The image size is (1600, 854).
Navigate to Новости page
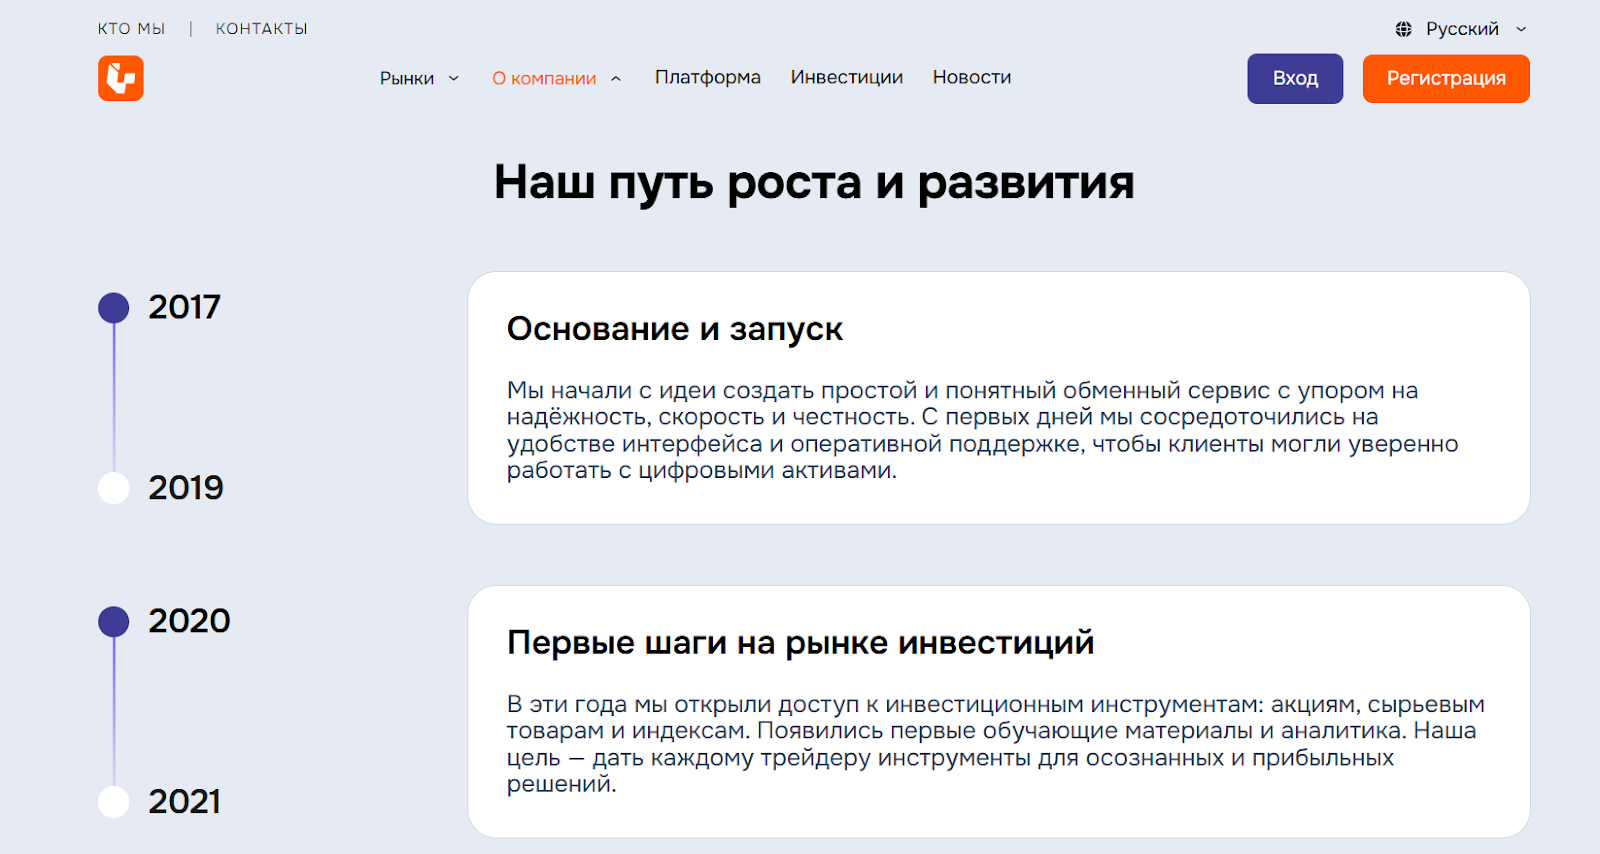pyautogui.click(x=971, y=77)
